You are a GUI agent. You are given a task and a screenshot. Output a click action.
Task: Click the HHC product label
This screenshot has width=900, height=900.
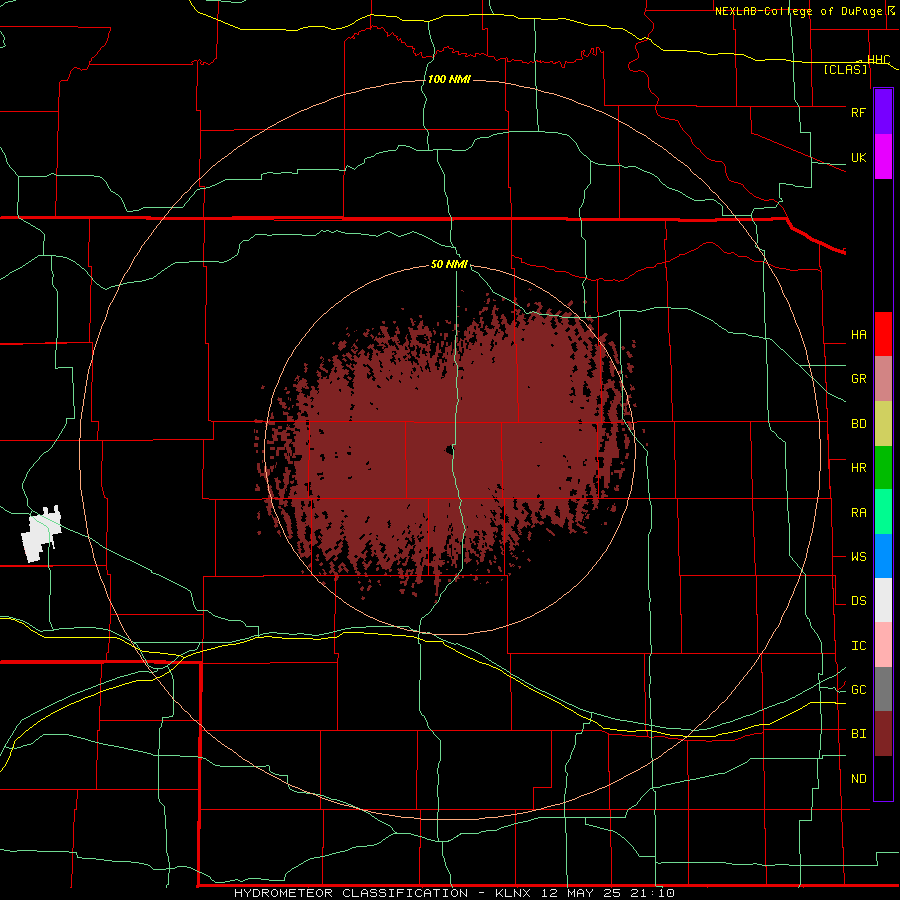pos(879,60)
